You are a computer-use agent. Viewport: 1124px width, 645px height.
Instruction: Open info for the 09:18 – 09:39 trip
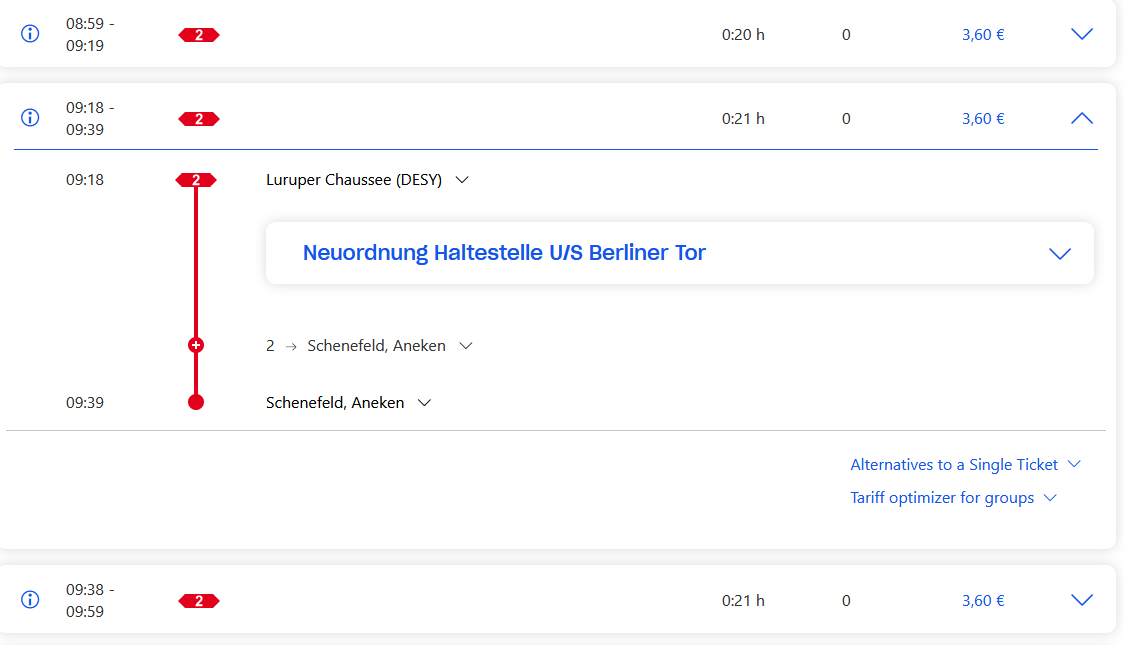(x=30, y=118)
